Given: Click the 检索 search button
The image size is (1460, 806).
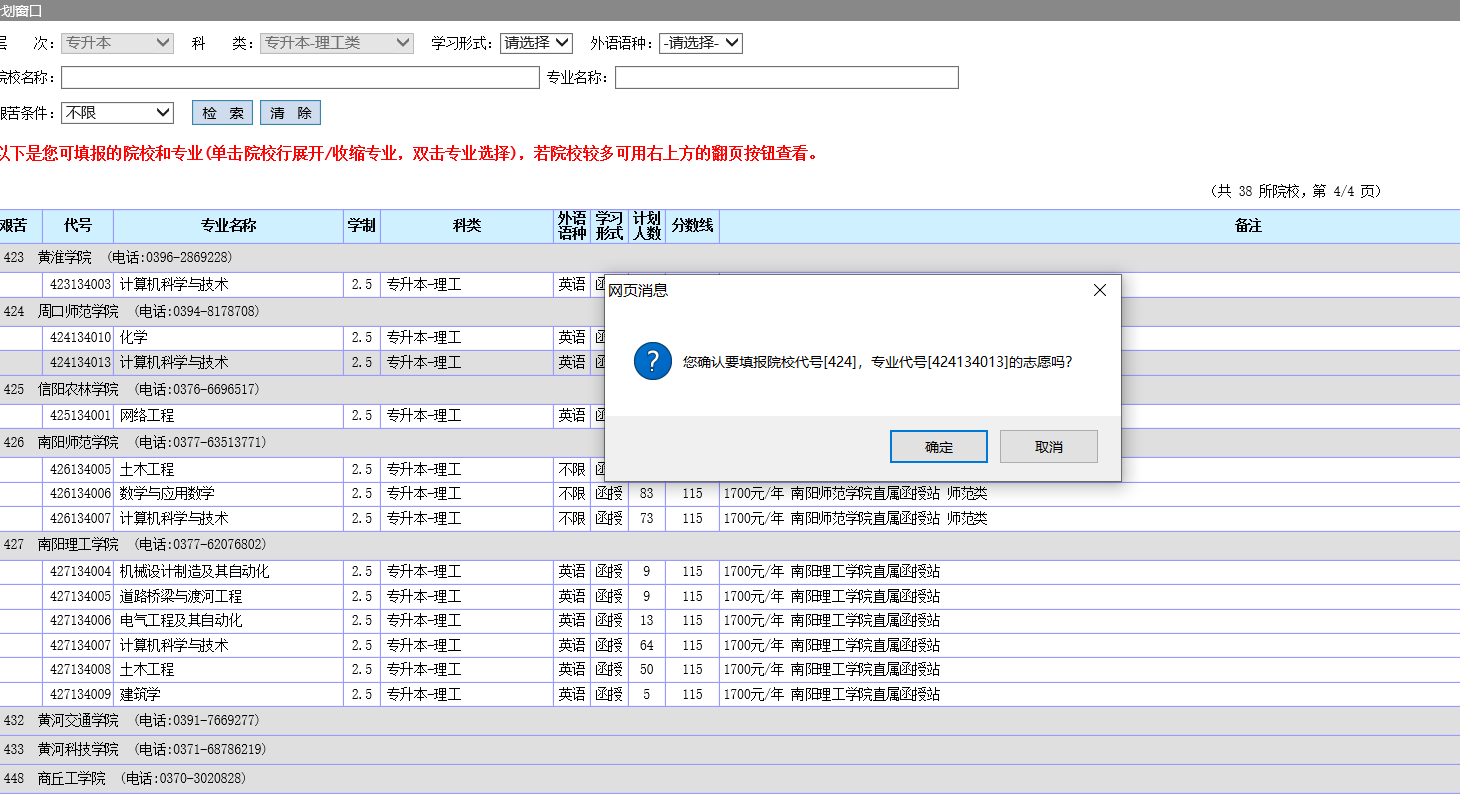Looking at the screenshot, I should point(222,113).
